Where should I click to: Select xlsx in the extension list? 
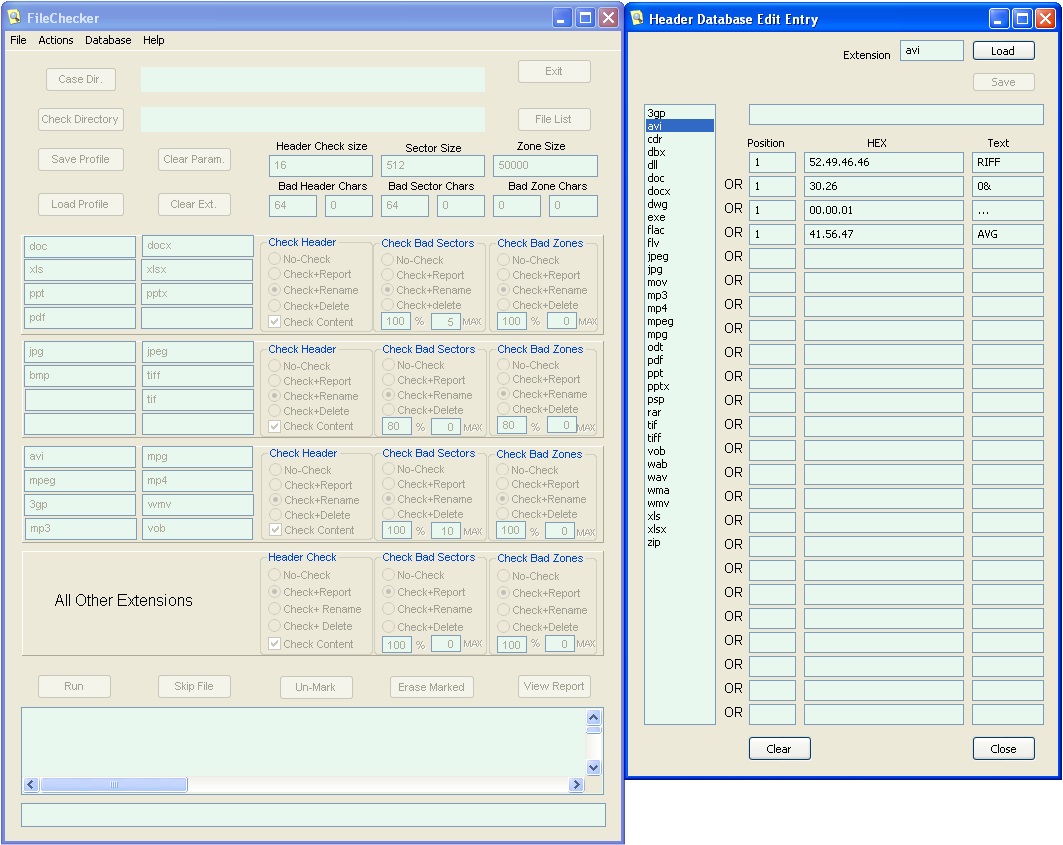(x=679, y=530)
